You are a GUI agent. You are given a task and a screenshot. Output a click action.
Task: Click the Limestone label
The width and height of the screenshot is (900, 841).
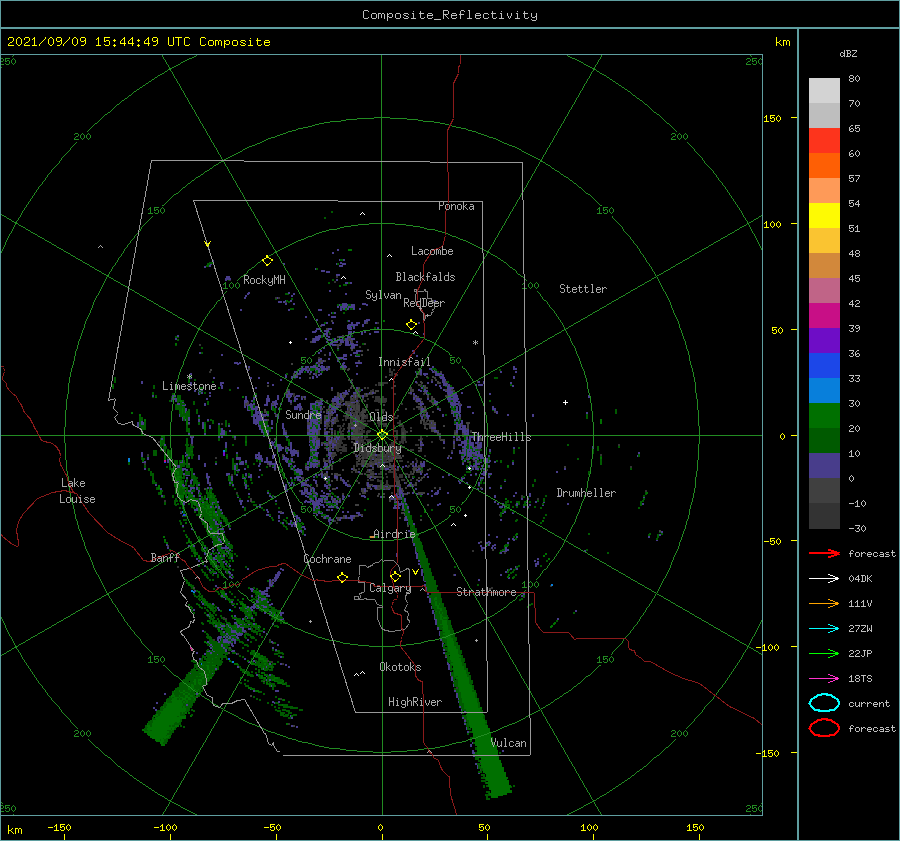click(x=189, y=386)
